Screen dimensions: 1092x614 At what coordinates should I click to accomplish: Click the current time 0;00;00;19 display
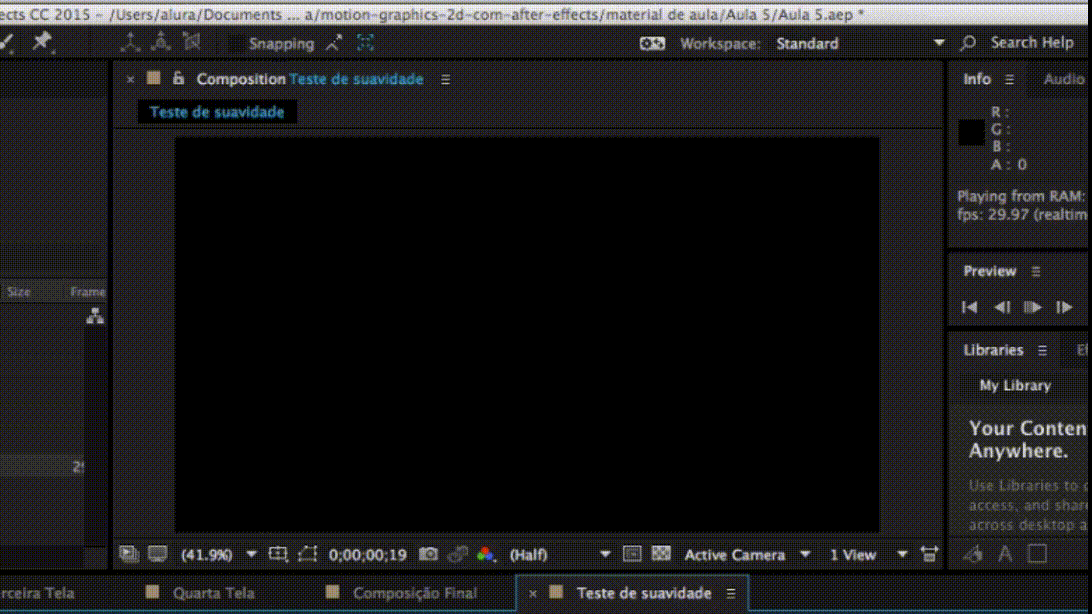(367, 554)
